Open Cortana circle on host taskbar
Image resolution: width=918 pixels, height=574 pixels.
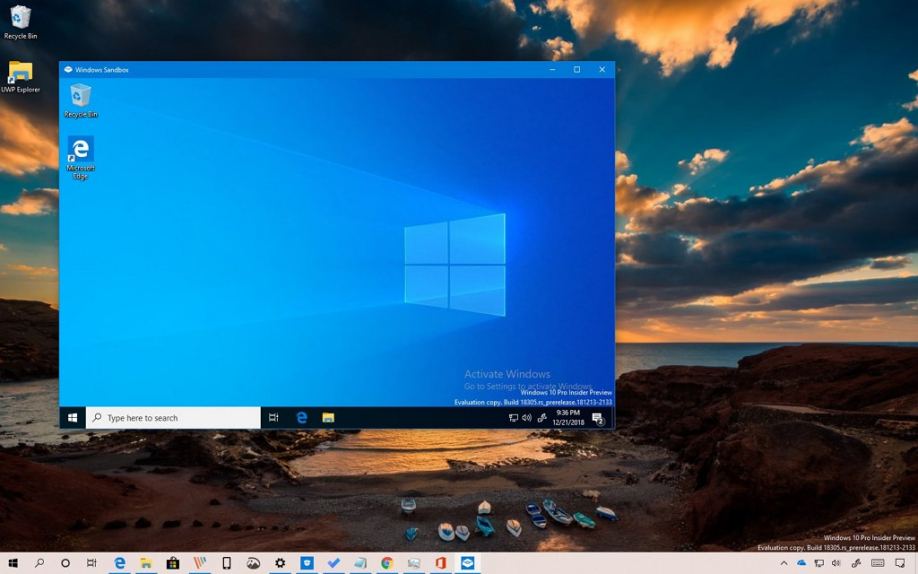pos(66,563)
